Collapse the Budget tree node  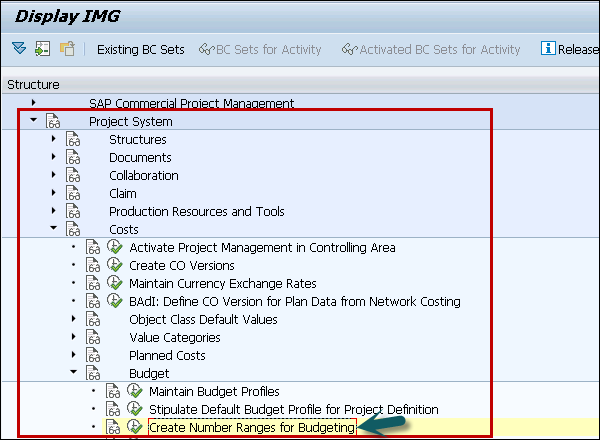coord(73,373)
